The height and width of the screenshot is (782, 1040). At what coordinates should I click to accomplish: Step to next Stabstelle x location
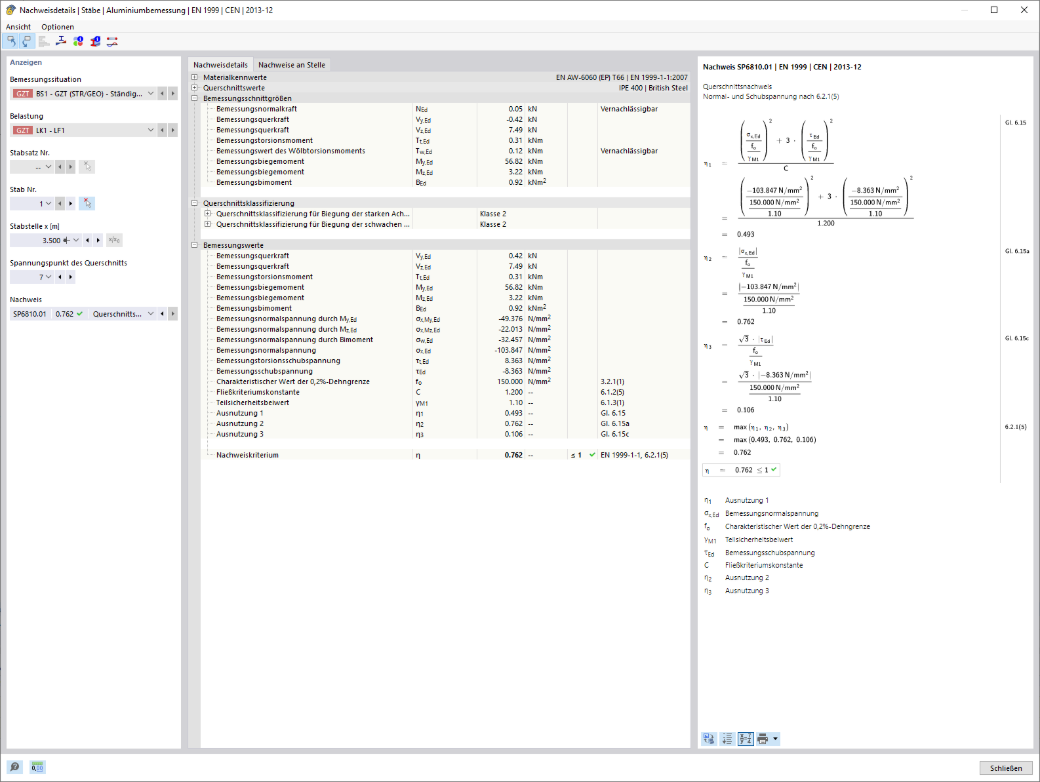(x=99, y=240)
